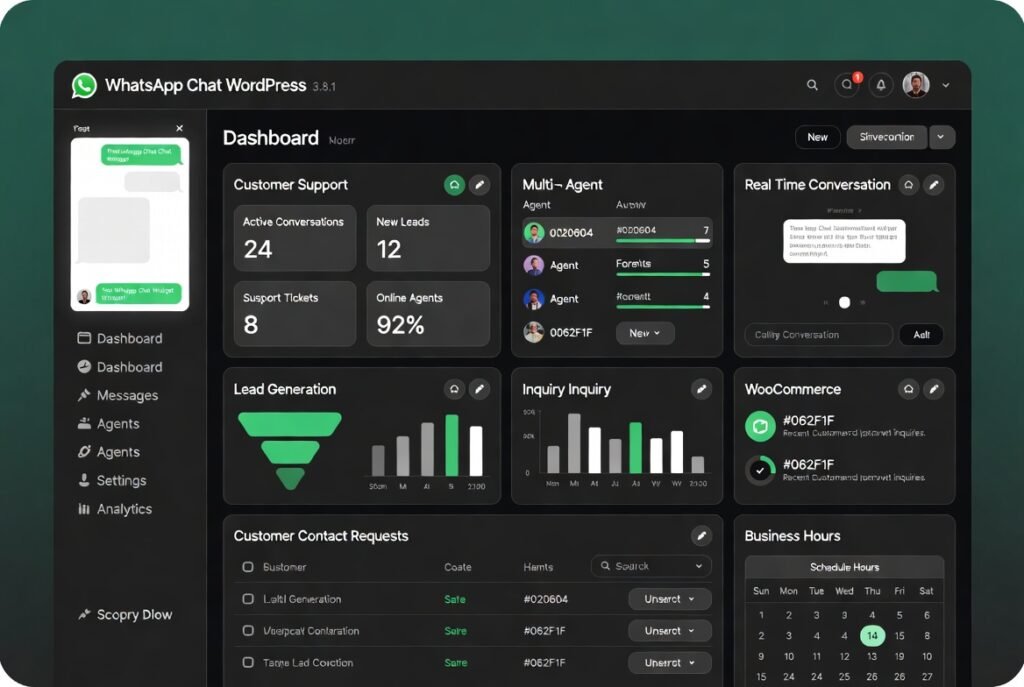Screen dimensions: 1024x687
Task: Click the checkmark progress ring icon in WooCommerce
Action: tap(760, 470)
